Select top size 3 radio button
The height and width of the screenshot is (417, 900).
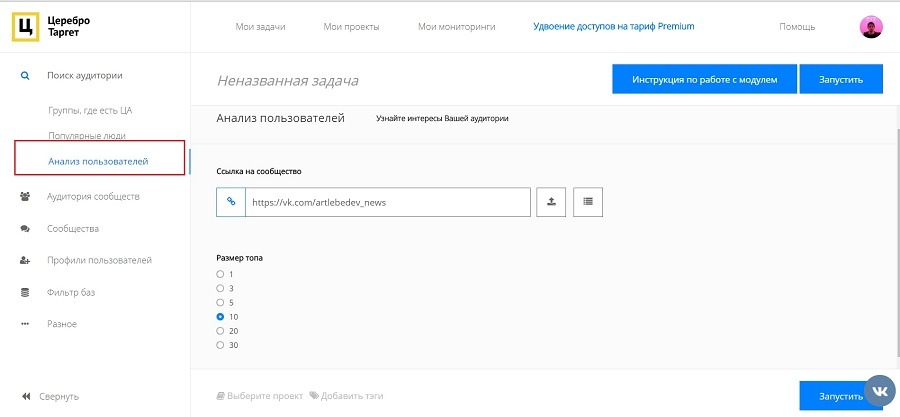(220, 288)
